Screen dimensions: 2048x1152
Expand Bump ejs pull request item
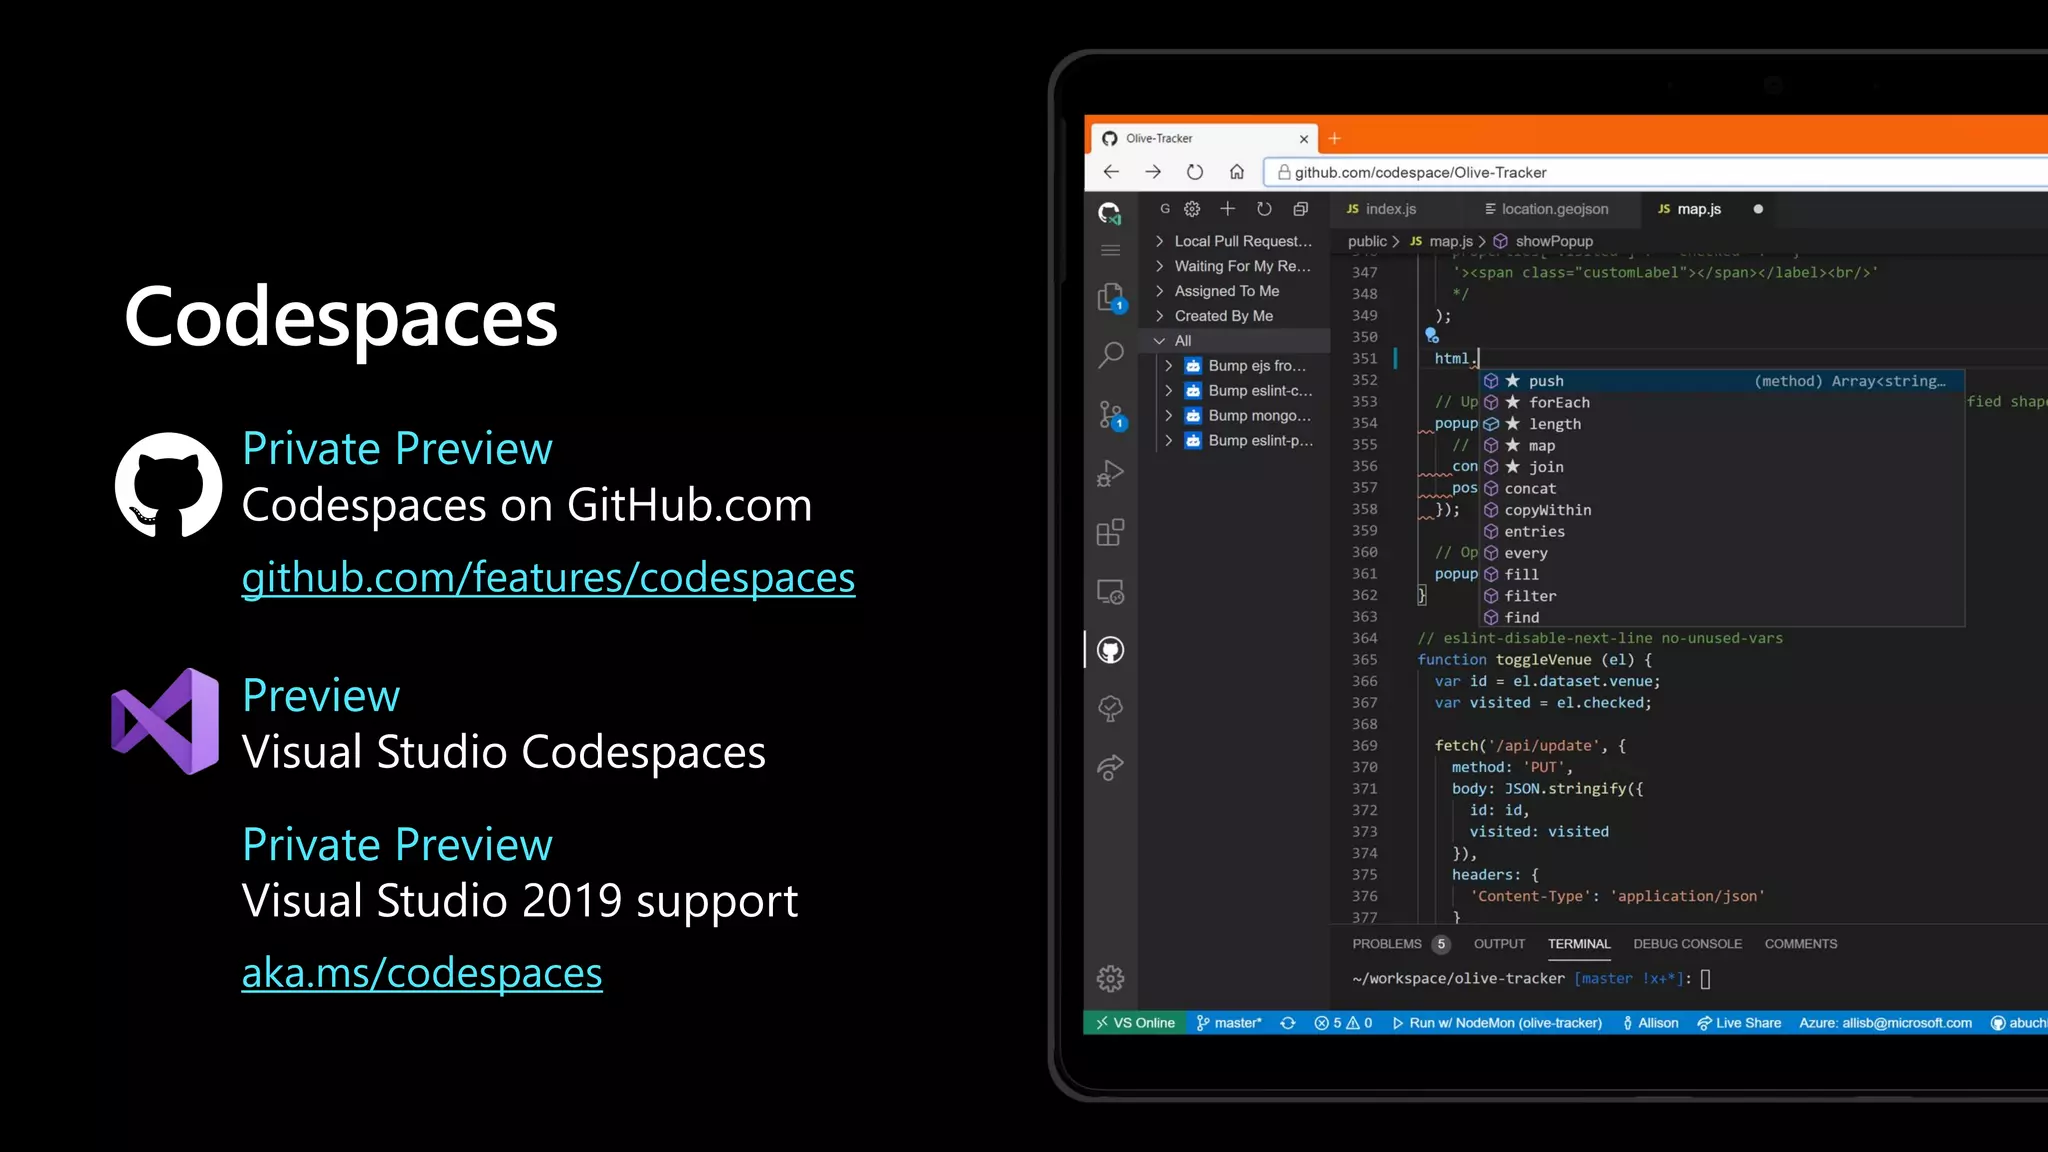coord(1234,366)
